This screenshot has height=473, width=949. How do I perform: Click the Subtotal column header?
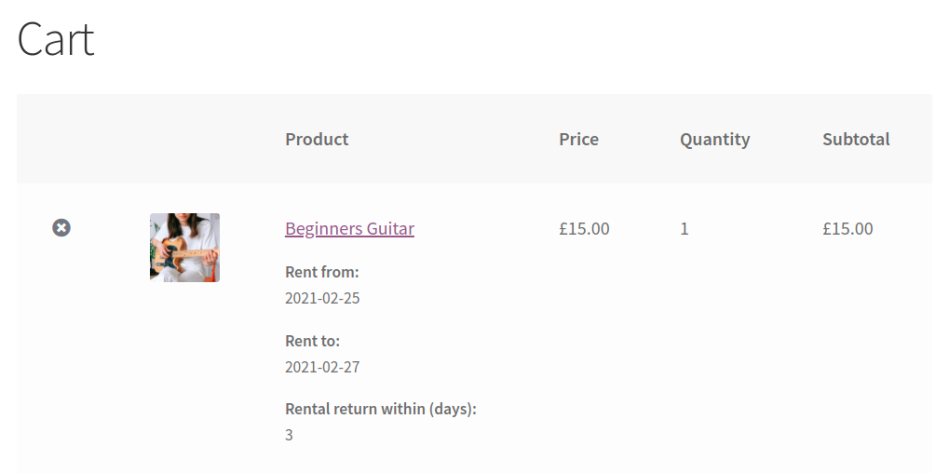click(855, 139)
